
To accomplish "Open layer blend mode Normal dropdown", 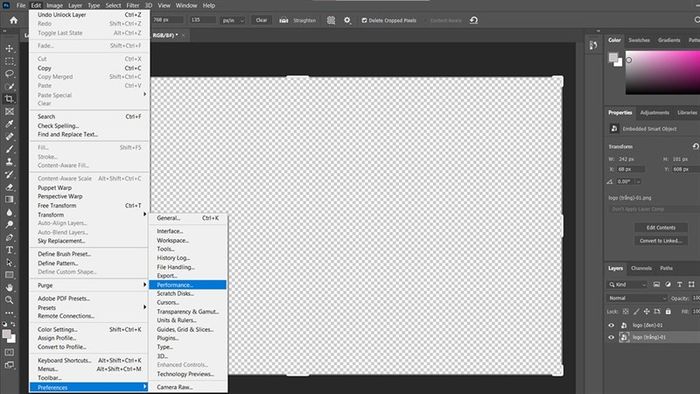I will tap(637, 298).
